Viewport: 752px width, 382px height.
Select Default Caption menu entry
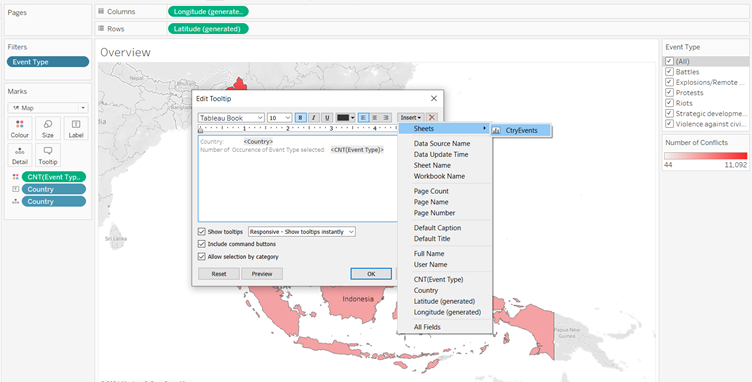click(437, 228)
